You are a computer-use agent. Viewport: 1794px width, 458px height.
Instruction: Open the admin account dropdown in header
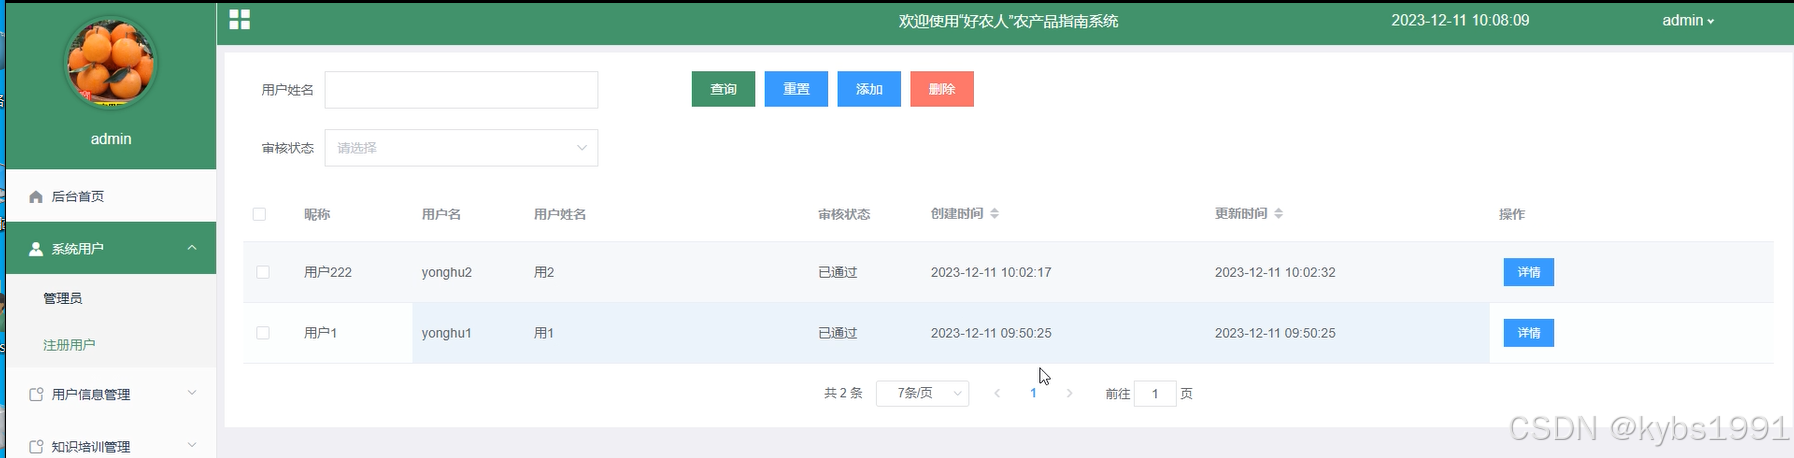tap(1688, 20)
